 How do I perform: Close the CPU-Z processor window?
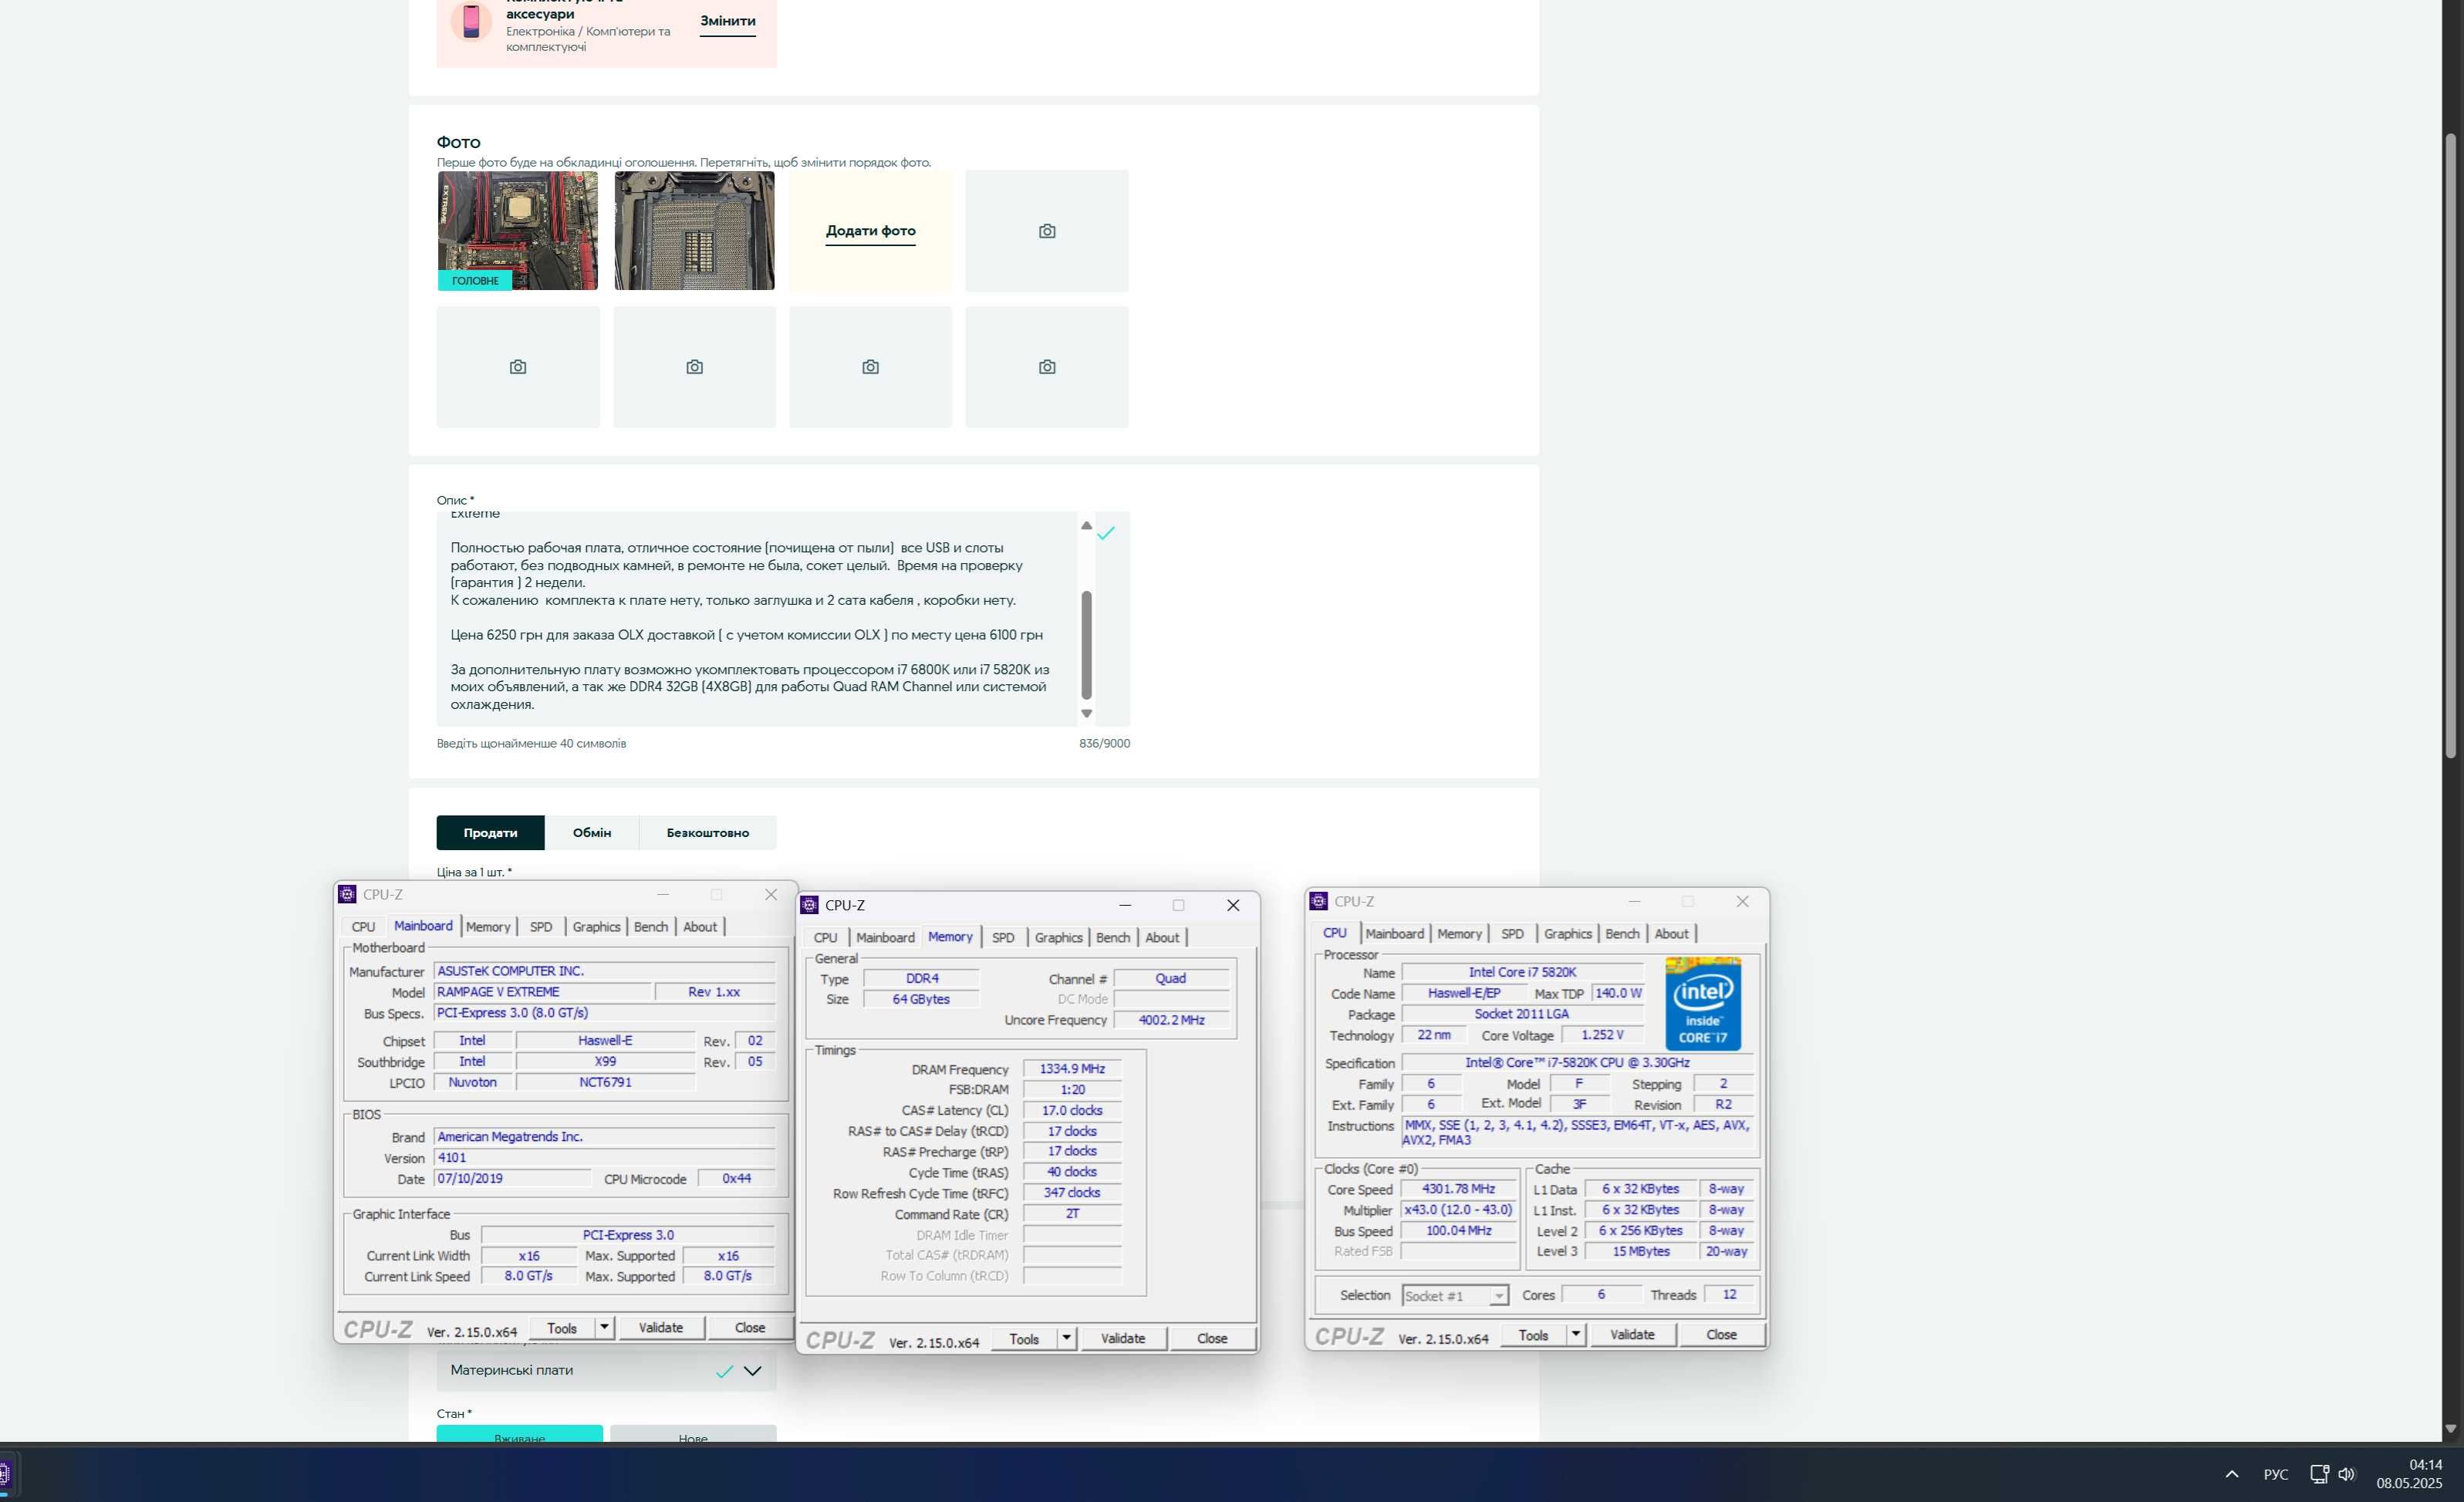(x=1742, y=901)
